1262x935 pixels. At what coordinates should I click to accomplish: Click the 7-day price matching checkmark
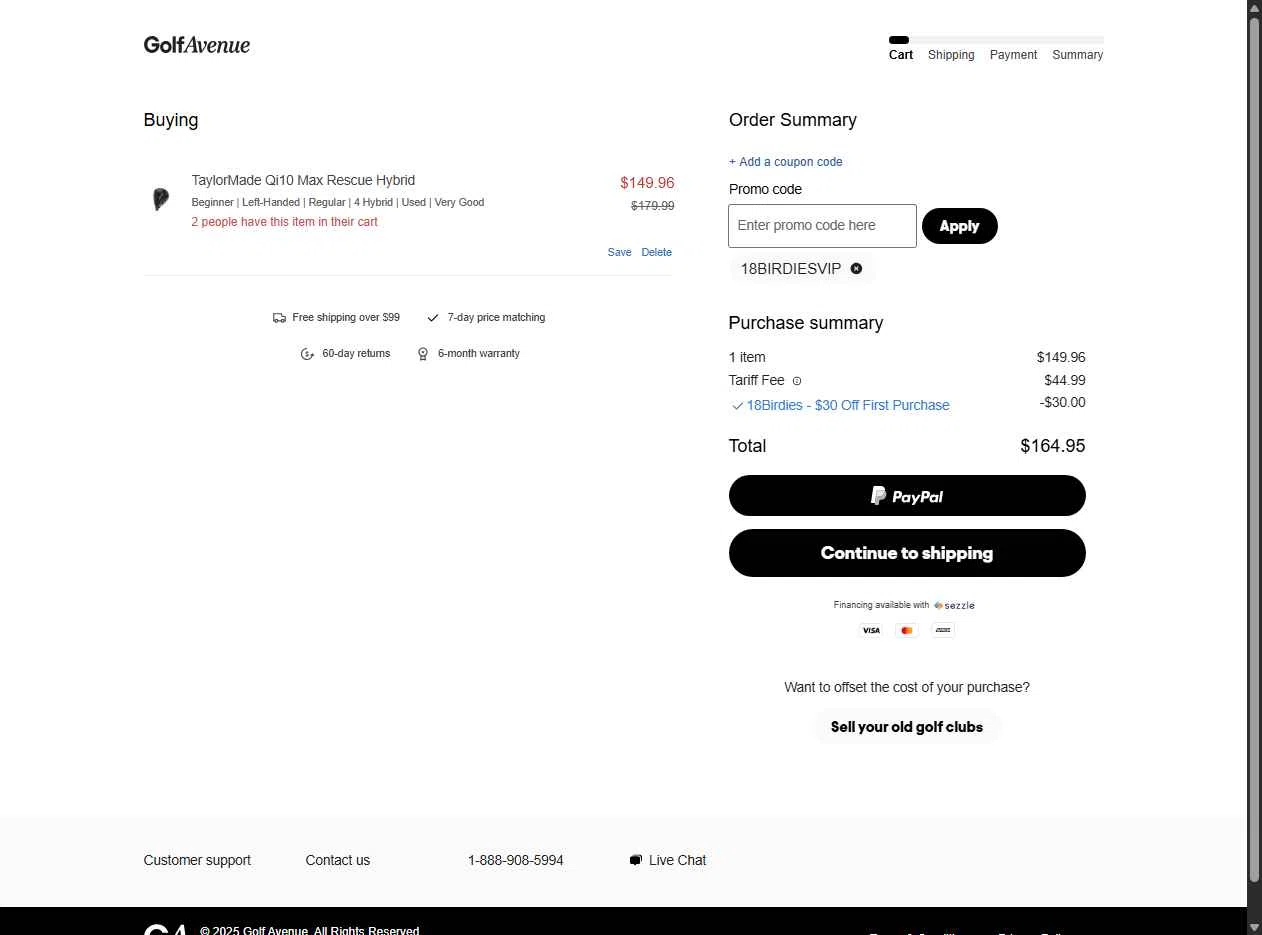point(433,318)
